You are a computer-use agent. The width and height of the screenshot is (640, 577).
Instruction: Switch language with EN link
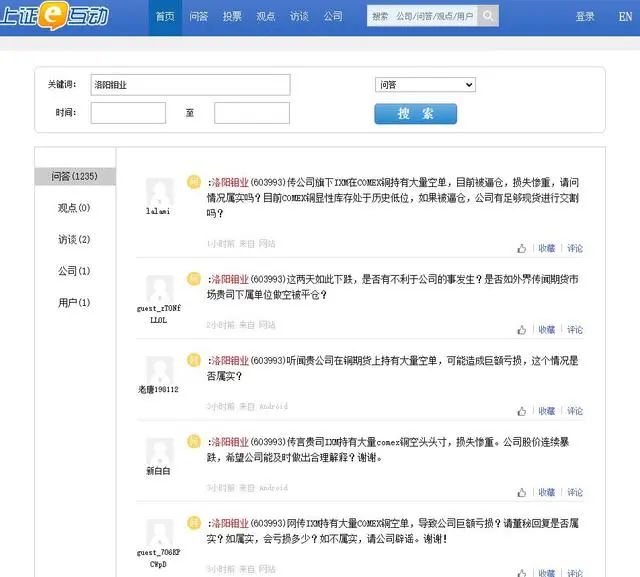pyautogui.click(x=625, y=17)
